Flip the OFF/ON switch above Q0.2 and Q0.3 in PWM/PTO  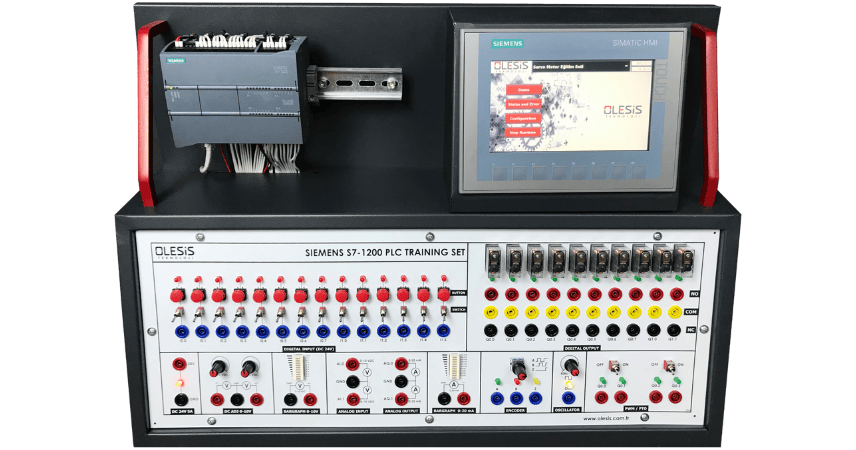pyautogui.click(x=668, y=365)
